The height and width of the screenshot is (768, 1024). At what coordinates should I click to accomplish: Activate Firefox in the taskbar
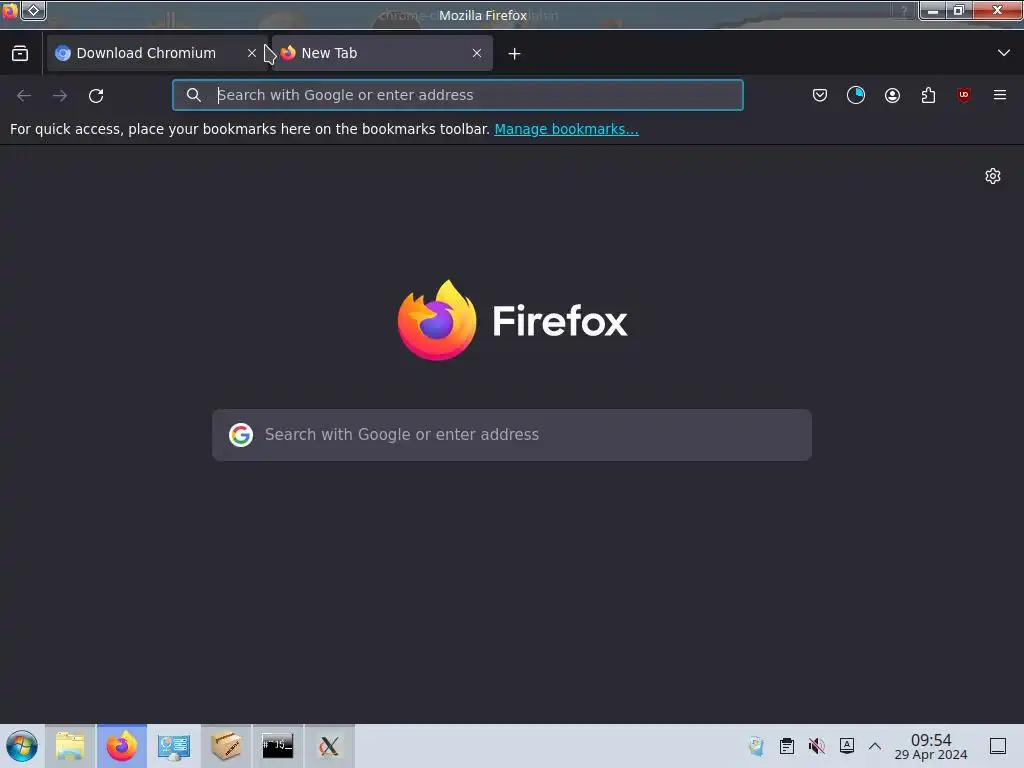point(122,746)
